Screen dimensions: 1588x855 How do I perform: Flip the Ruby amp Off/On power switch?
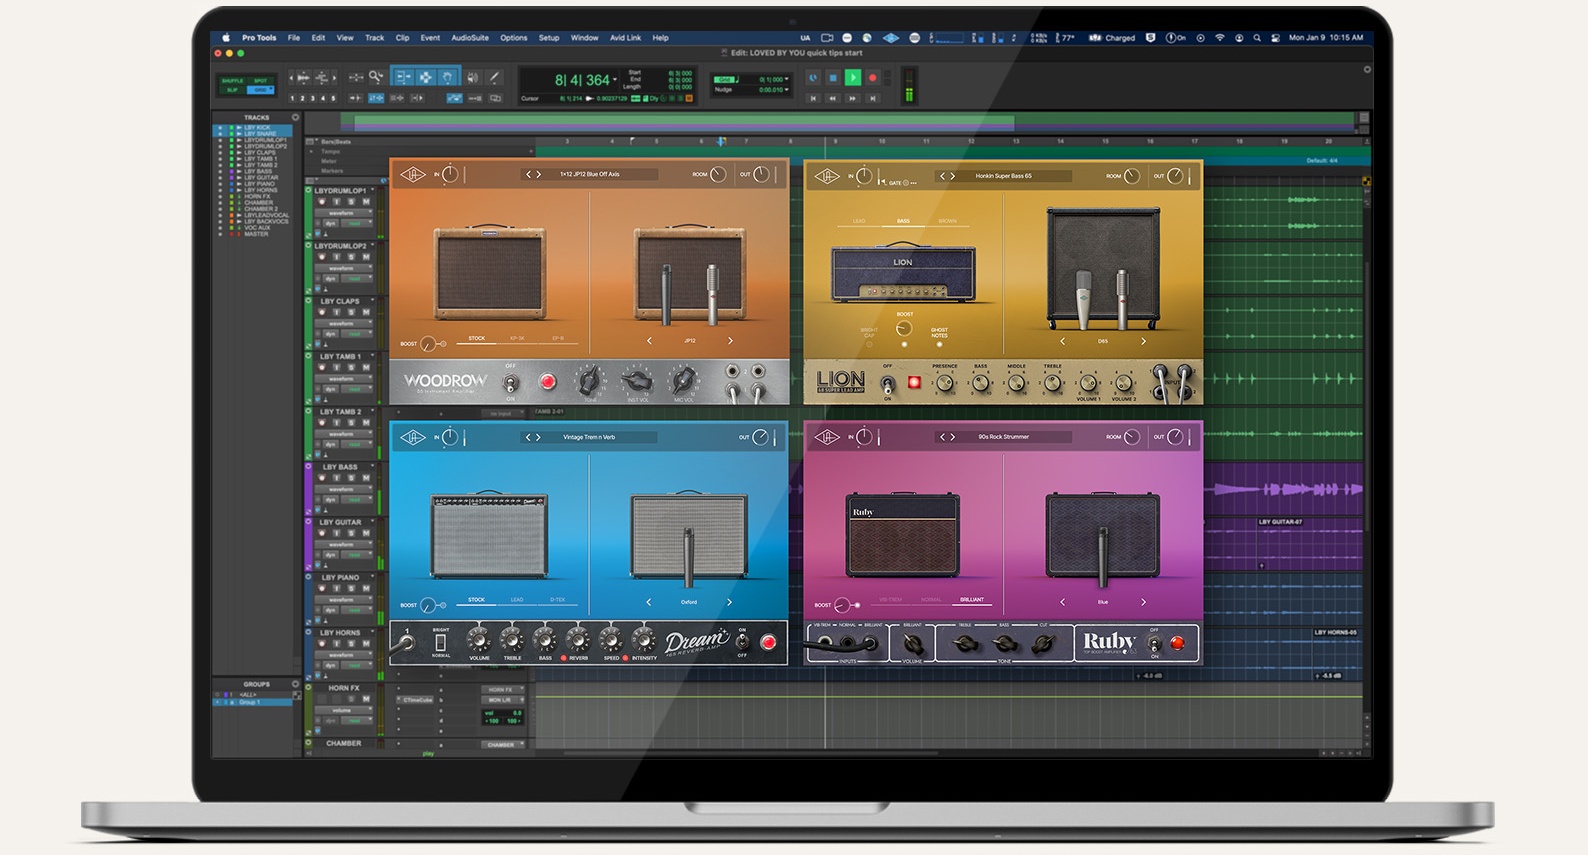[1154, 644]
